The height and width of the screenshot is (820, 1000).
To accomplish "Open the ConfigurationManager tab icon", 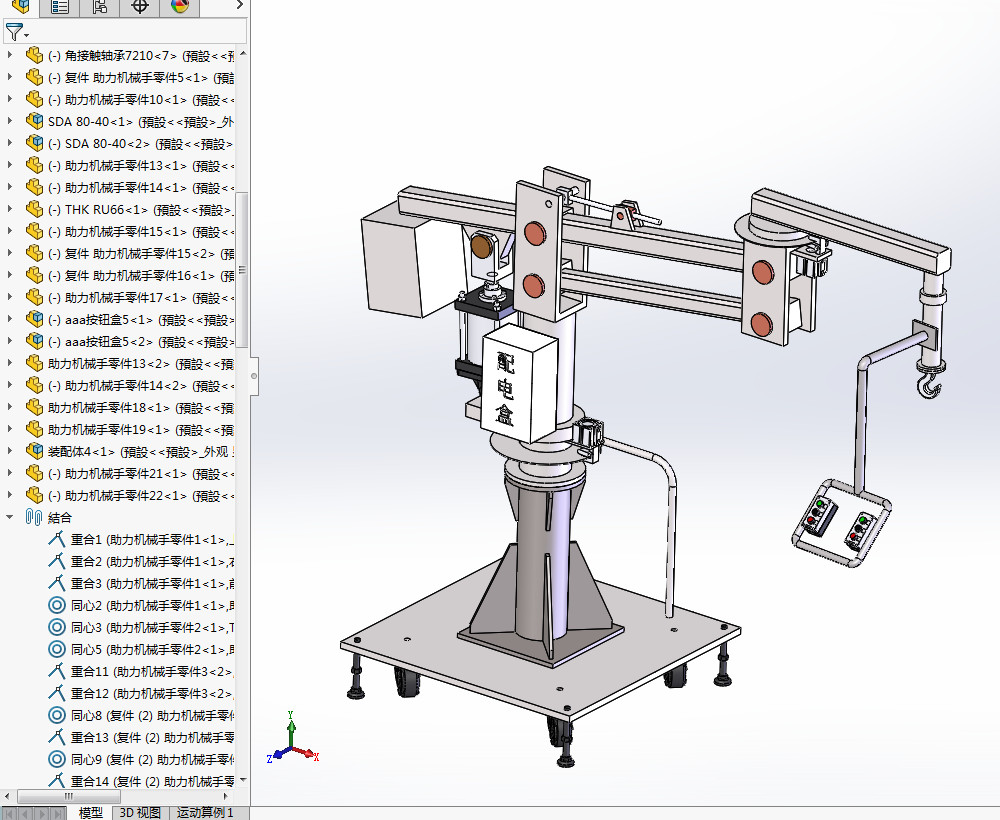I will (99, 6).
